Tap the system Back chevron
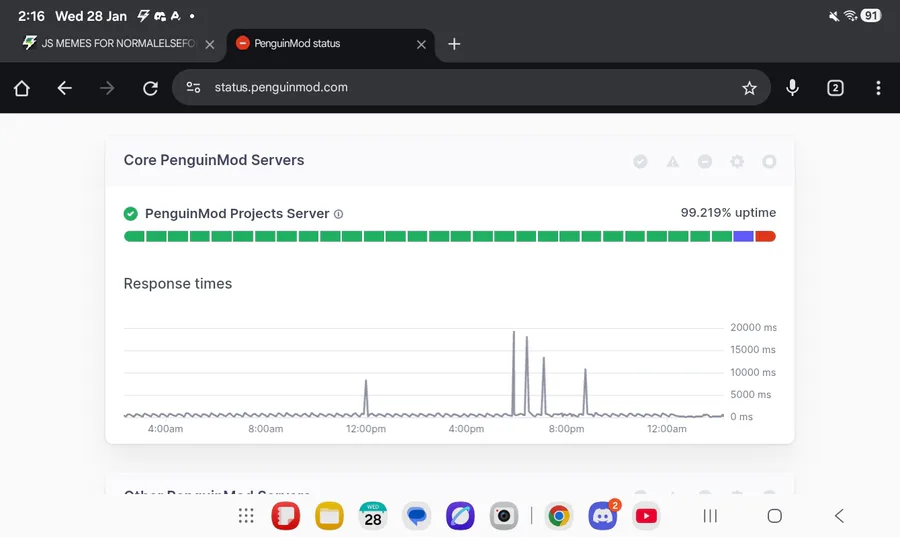Image resolution: width=900 pixels, height=537 pixels. [839, 516]
